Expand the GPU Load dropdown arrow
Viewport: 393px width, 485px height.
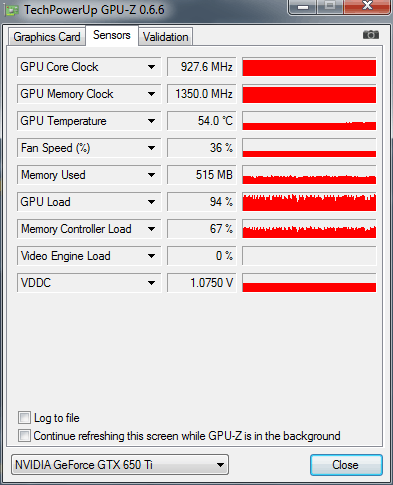pyautogui.click(x=152, y=202)
